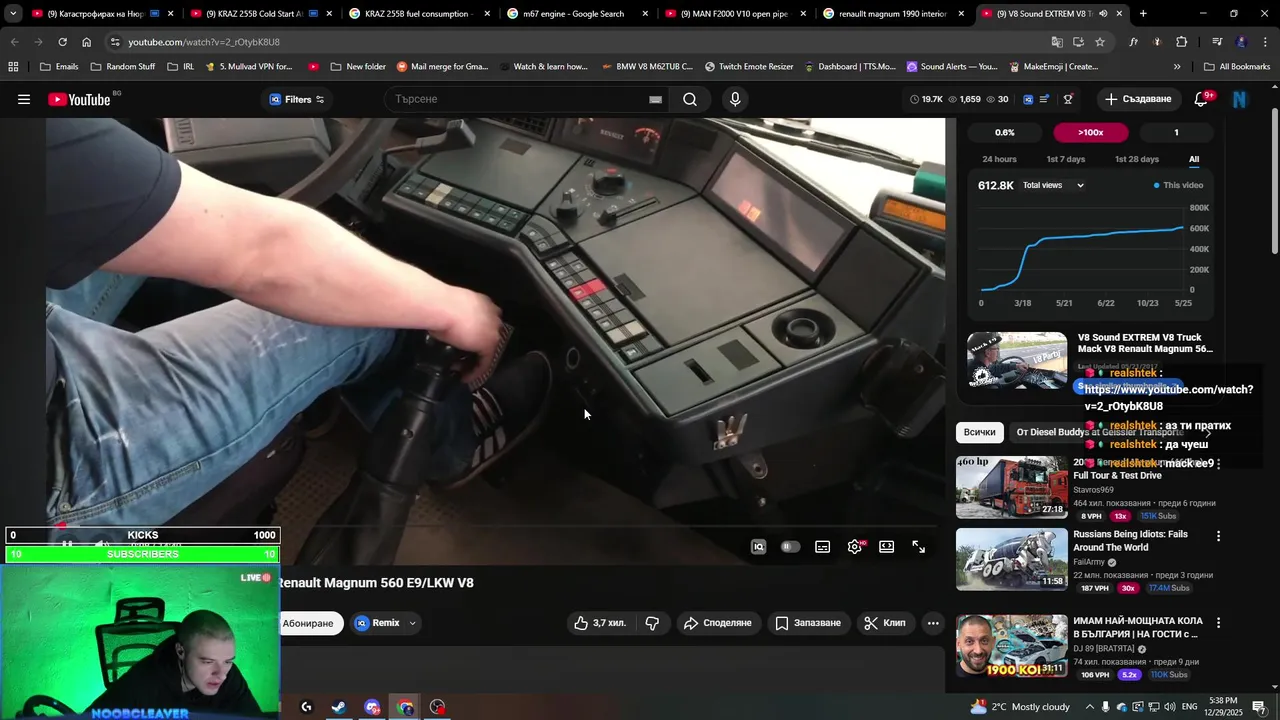The width and height of the screenshot is (1280, 720).
Task: Open the Remix dropdown arrow
Action: pos(412,623)
